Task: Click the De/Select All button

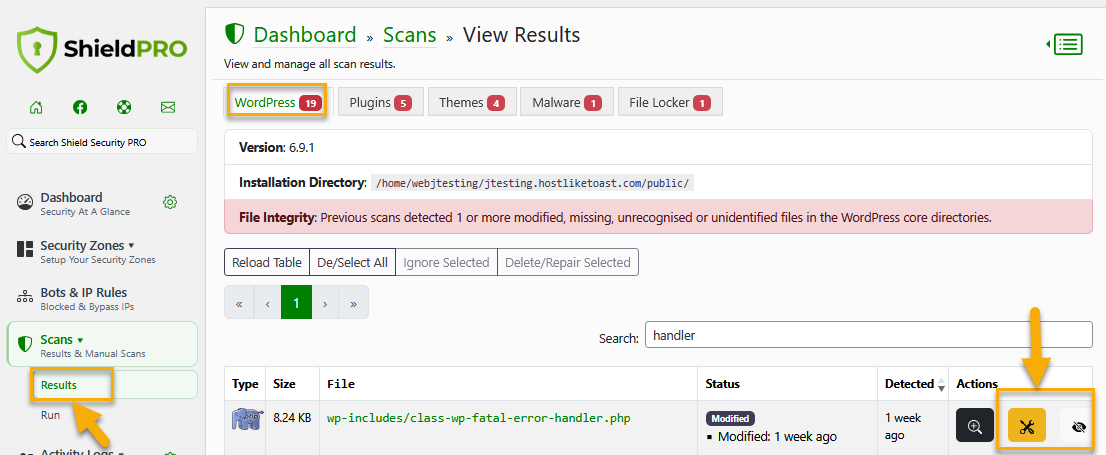Action: point(353,262)
